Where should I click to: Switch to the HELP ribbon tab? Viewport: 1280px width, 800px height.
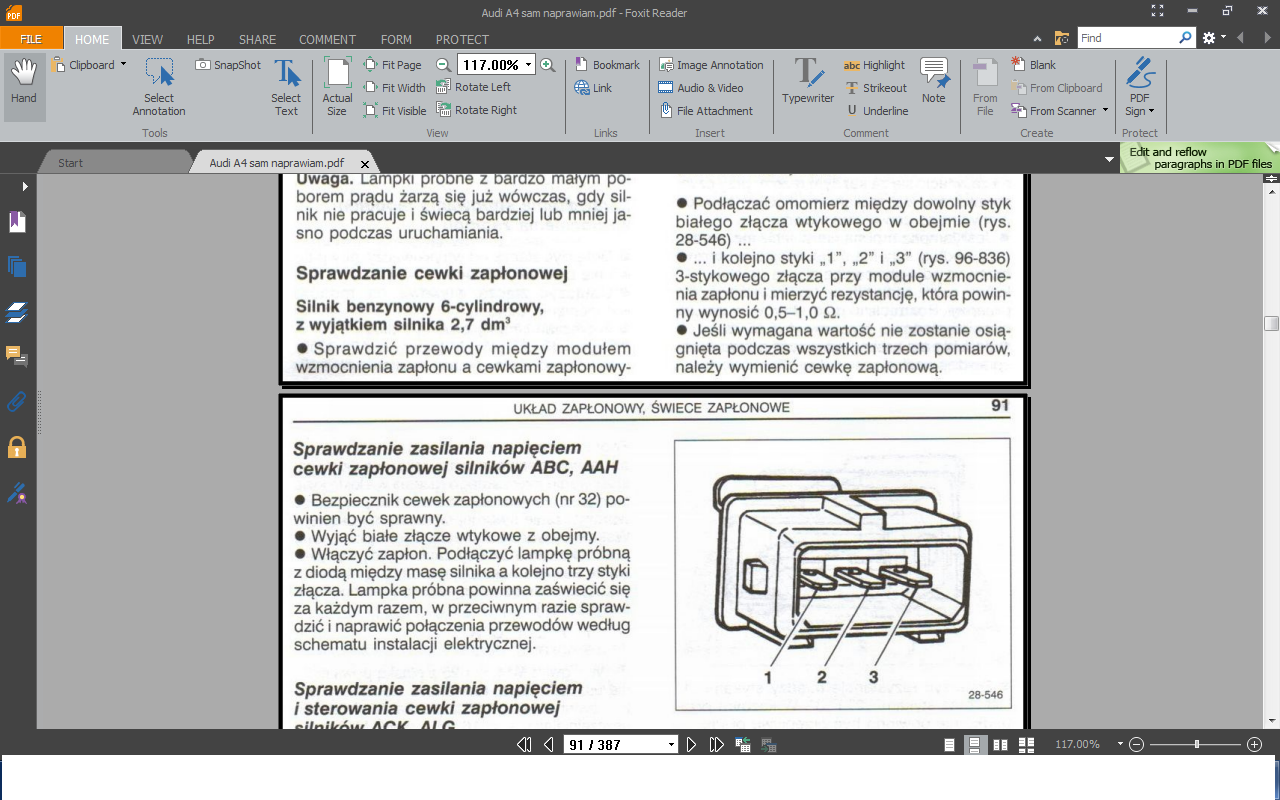[x=201, y=39]
